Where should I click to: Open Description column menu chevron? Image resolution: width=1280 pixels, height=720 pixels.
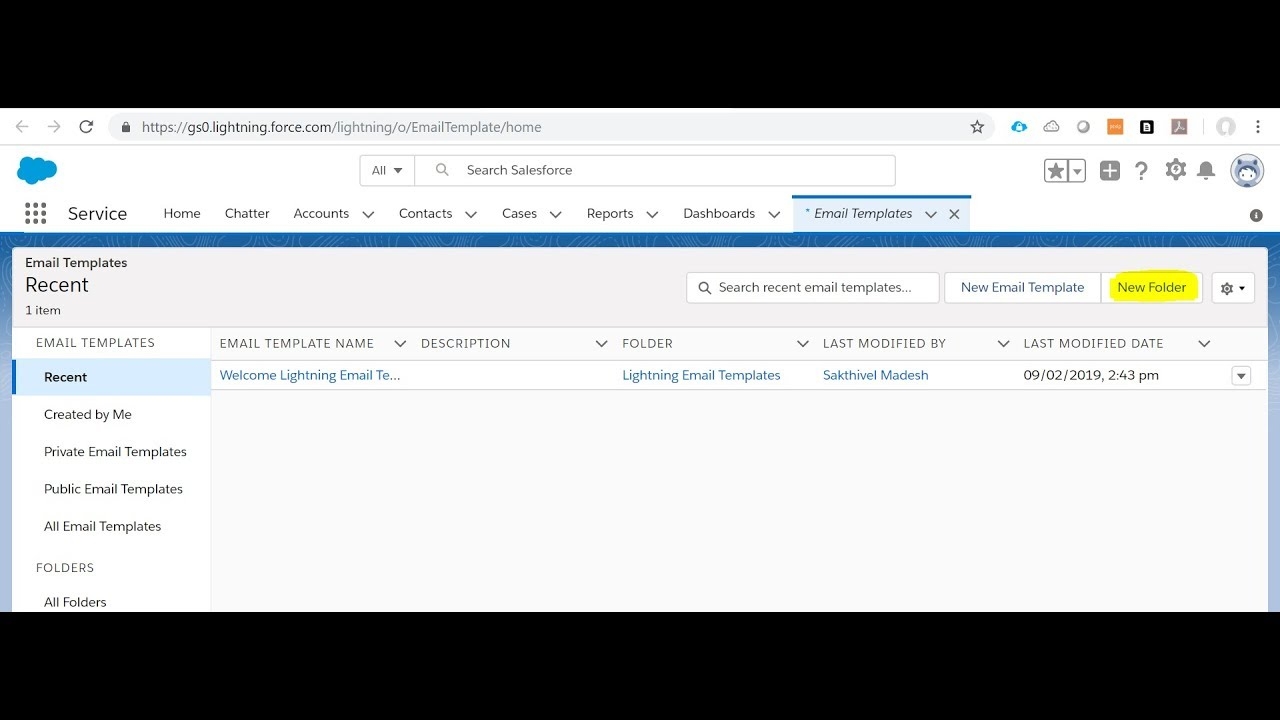(x=601, y=343)
